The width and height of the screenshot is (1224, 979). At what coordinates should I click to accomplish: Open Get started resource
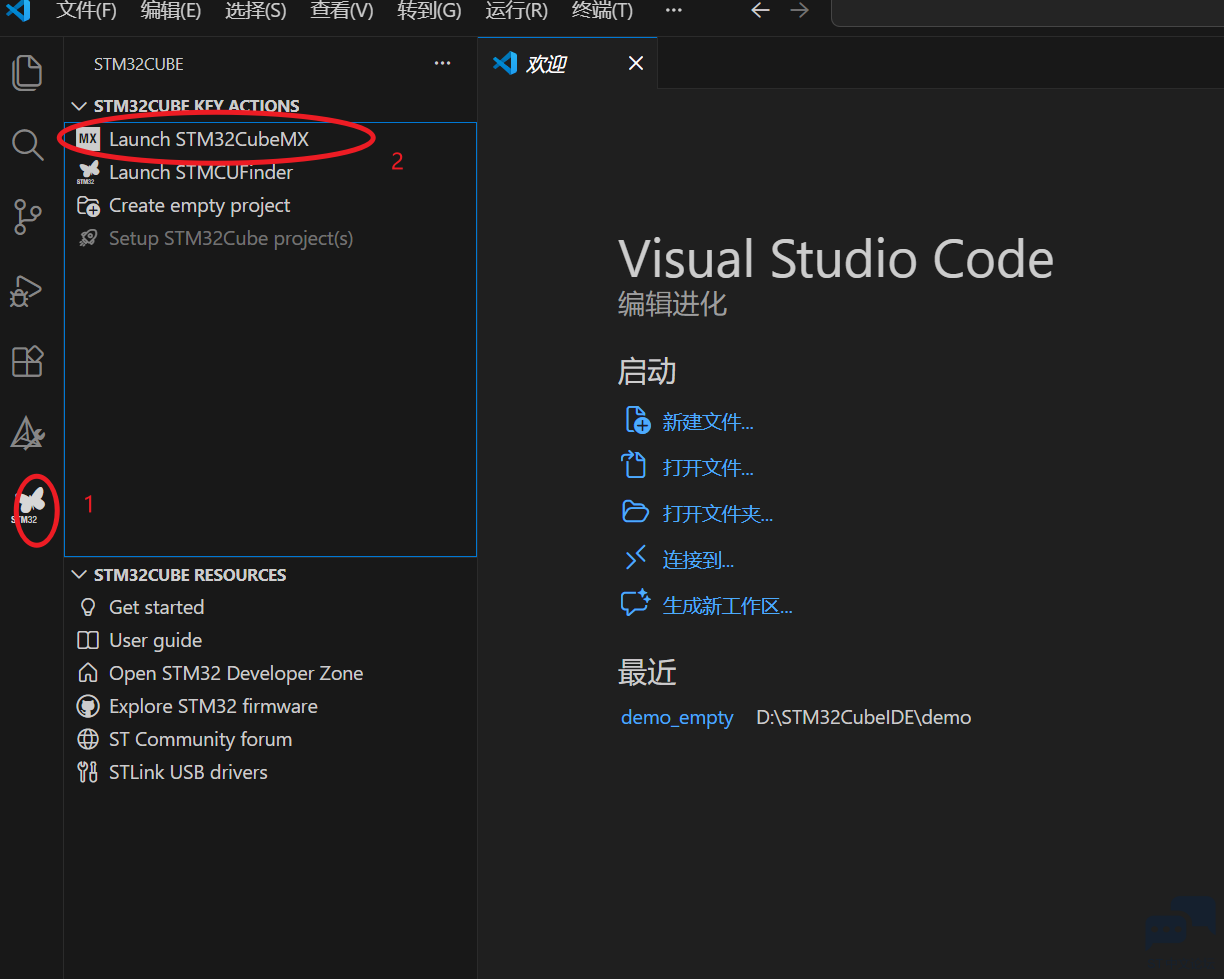pyautogui.click(x=270, y=607)
